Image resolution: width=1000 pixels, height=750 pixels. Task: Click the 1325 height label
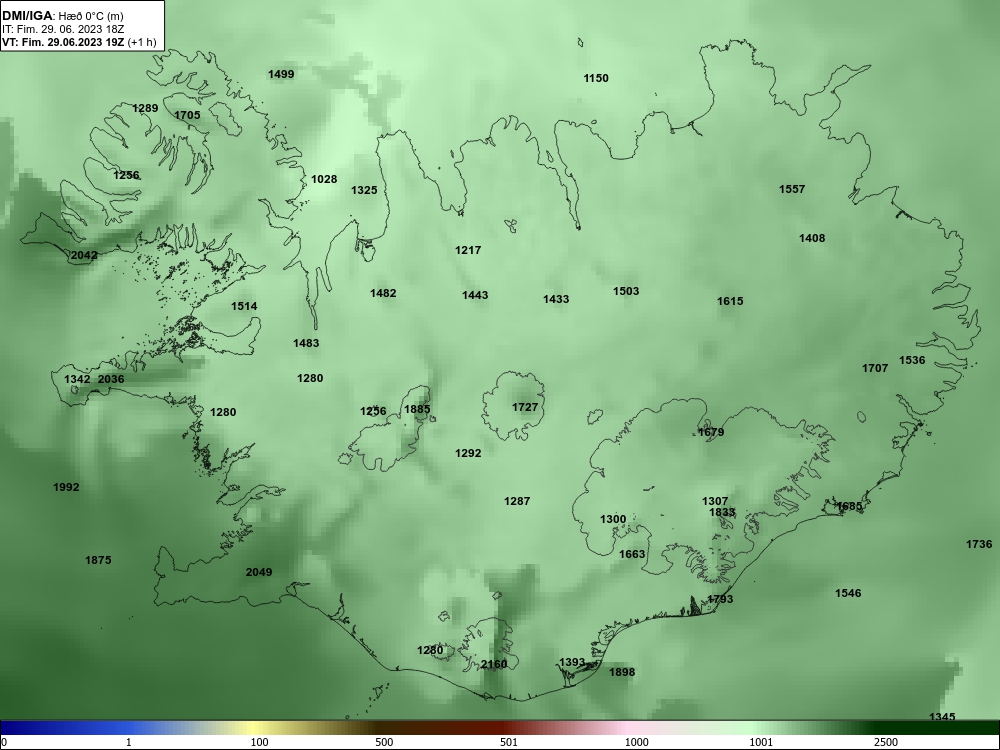tap(364, 190)
